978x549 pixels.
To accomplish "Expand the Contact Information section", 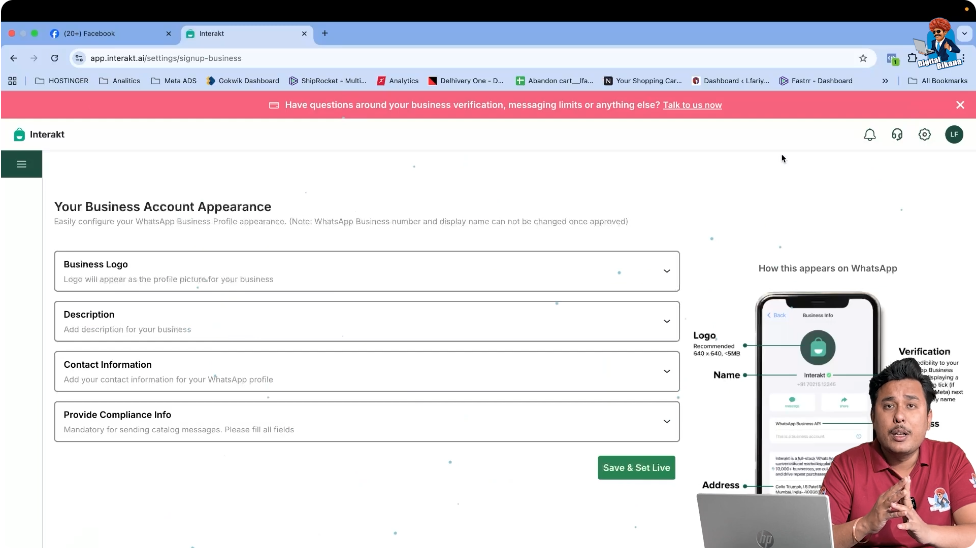I will (367, 371).
